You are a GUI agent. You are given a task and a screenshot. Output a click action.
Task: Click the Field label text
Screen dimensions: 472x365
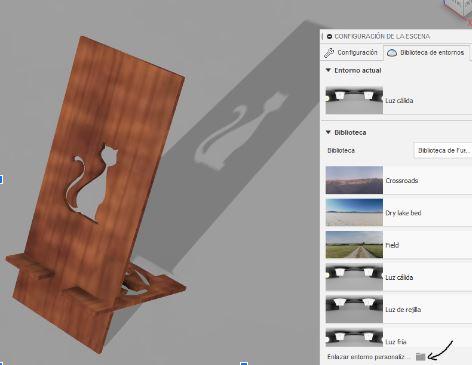point(392,245)
